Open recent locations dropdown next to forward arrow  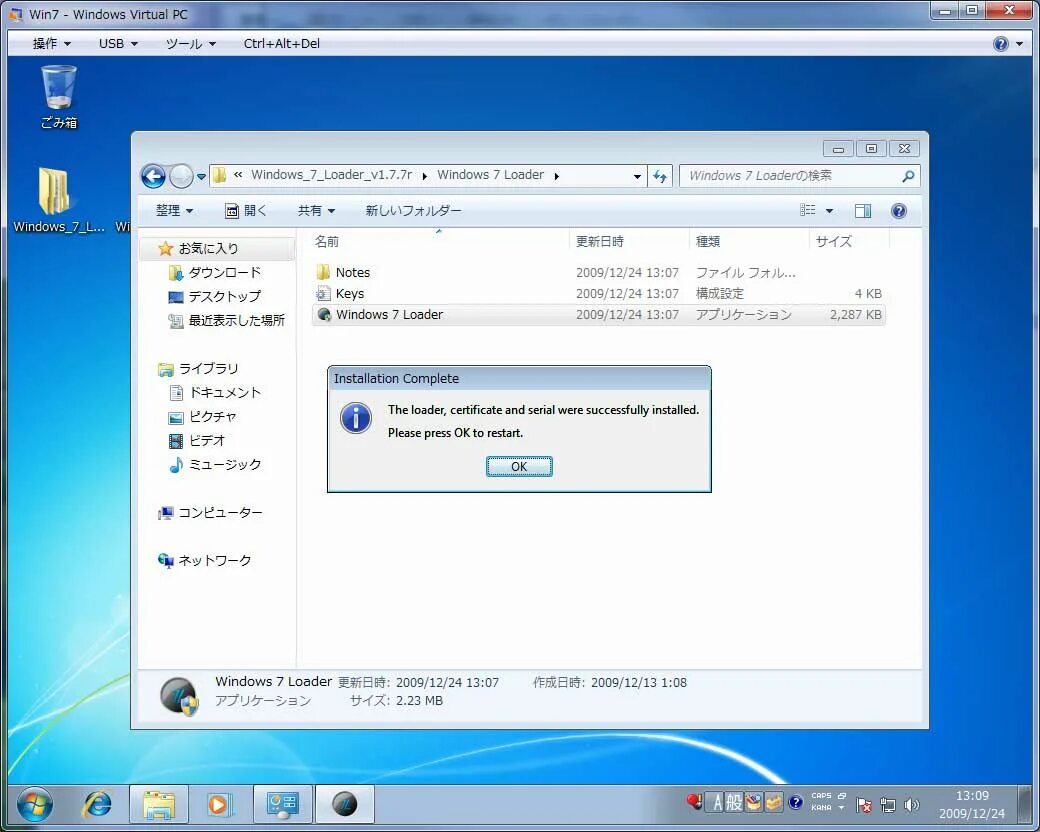201,176
